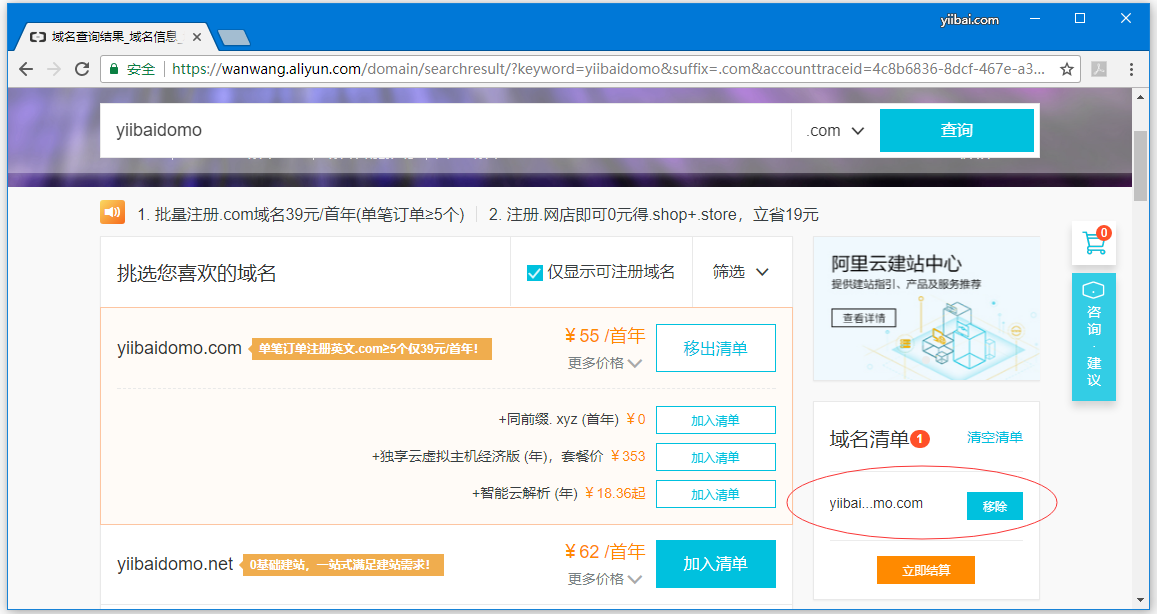
Task: Click the speaker announcement icon
Action: (112, 213)
